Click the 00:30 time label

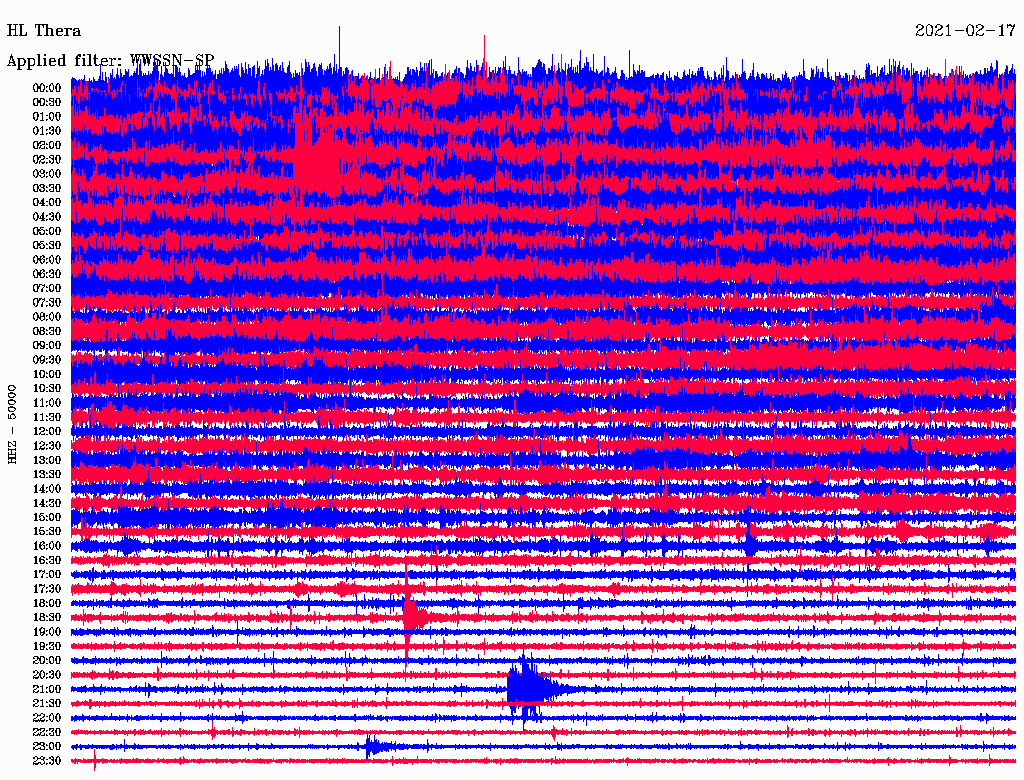tap(47, 102)
